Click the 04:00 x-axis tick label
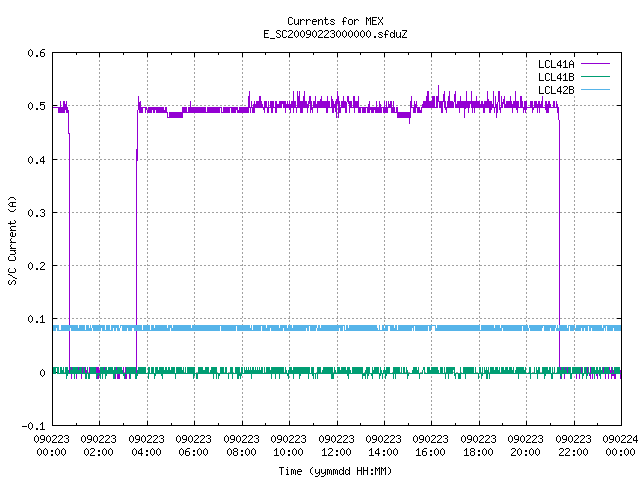Image resolution: width=640 pixels, height=480 pixels. point(147,452)
